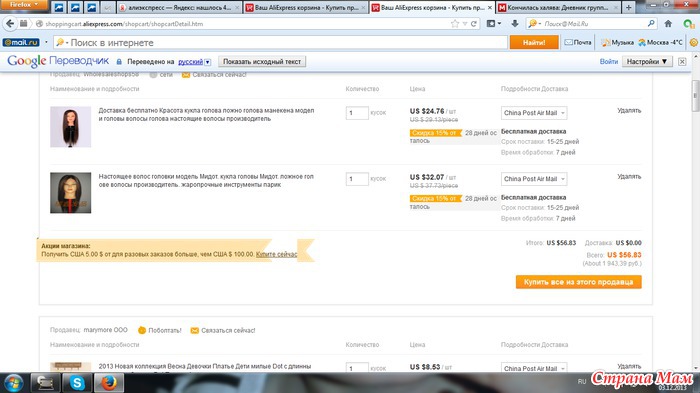700x393 pixels.
Task: Click 'Показать исходный текст' button
Action: click(262, 62)
